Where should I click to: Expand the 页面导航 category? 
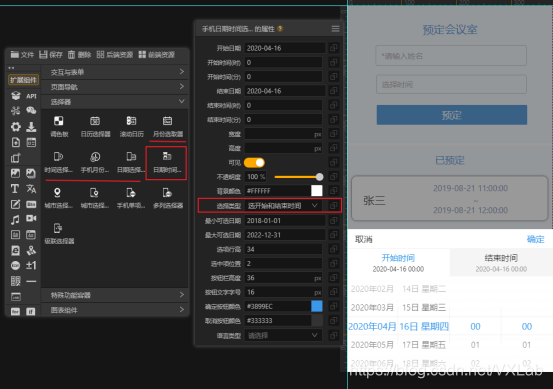click(115, 87)
